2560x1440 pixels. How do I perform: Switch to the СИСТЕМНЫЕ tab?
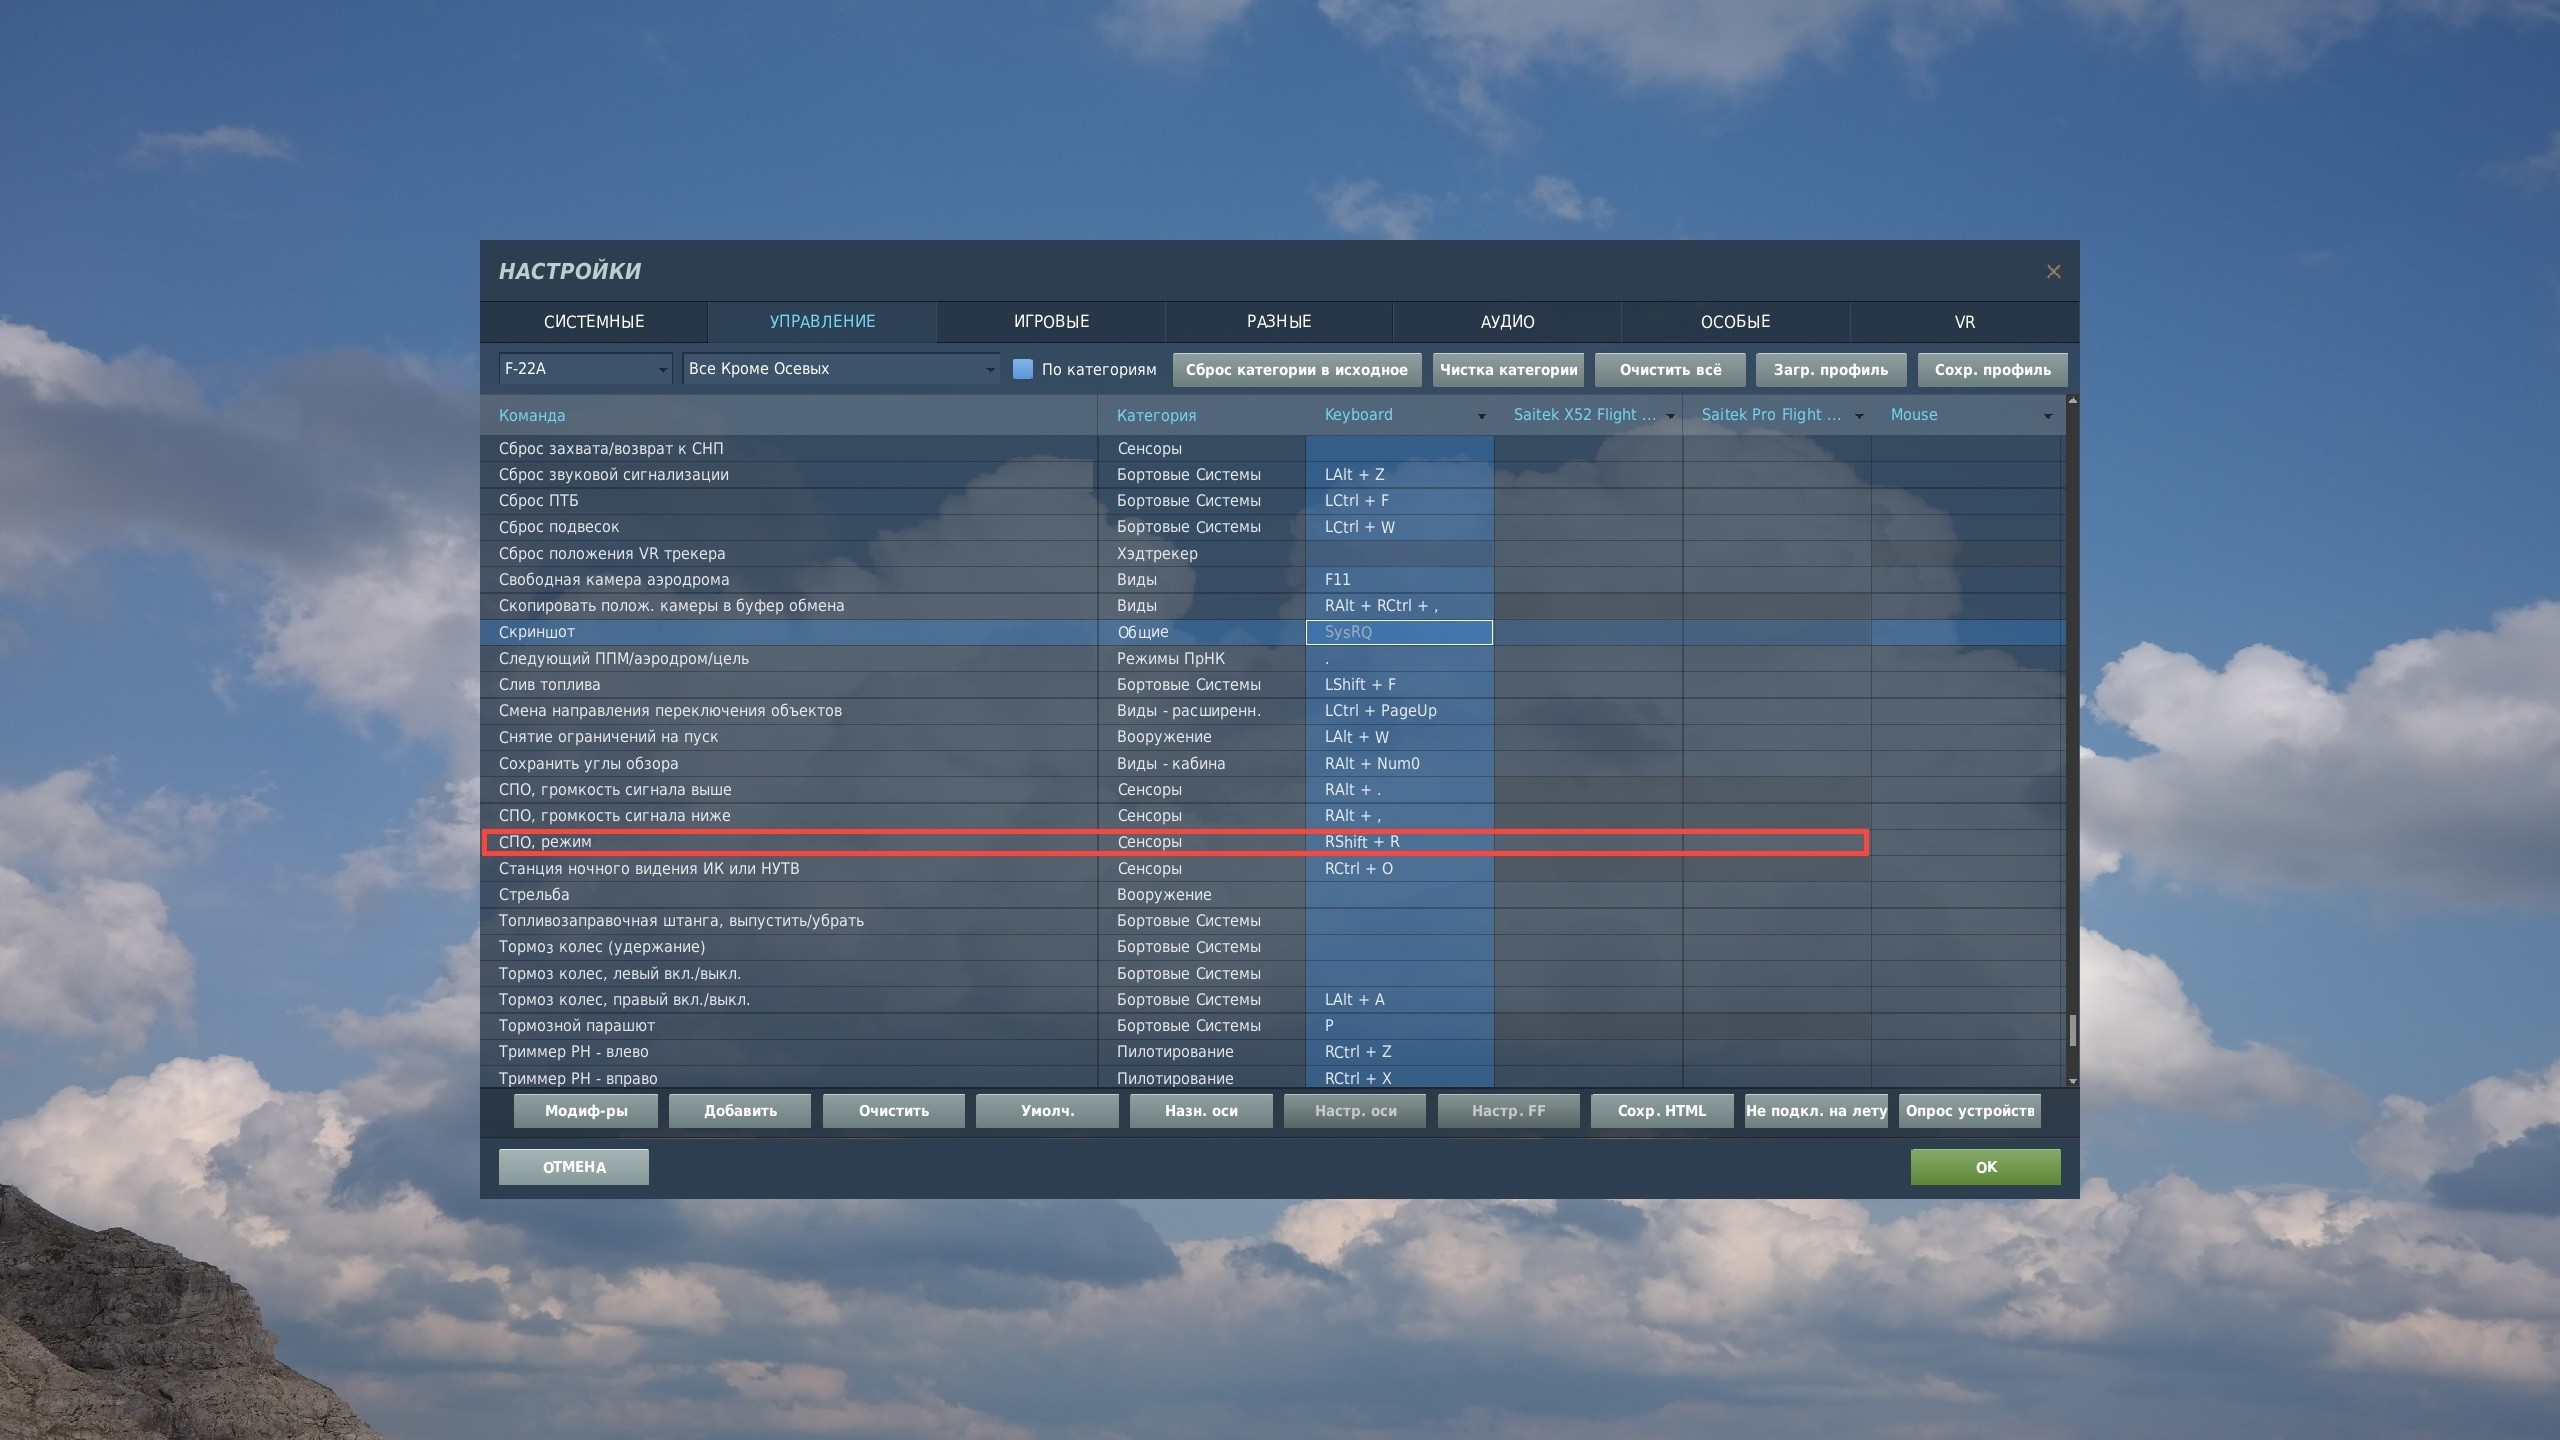[x=594, y=322]
